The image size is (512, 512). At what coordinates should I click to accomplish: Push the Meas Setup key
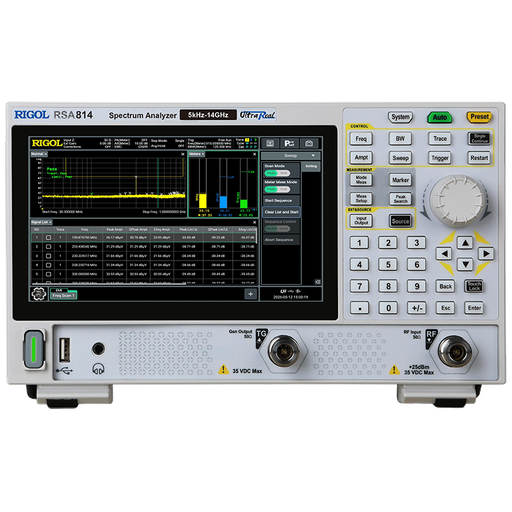pos(361,199)
